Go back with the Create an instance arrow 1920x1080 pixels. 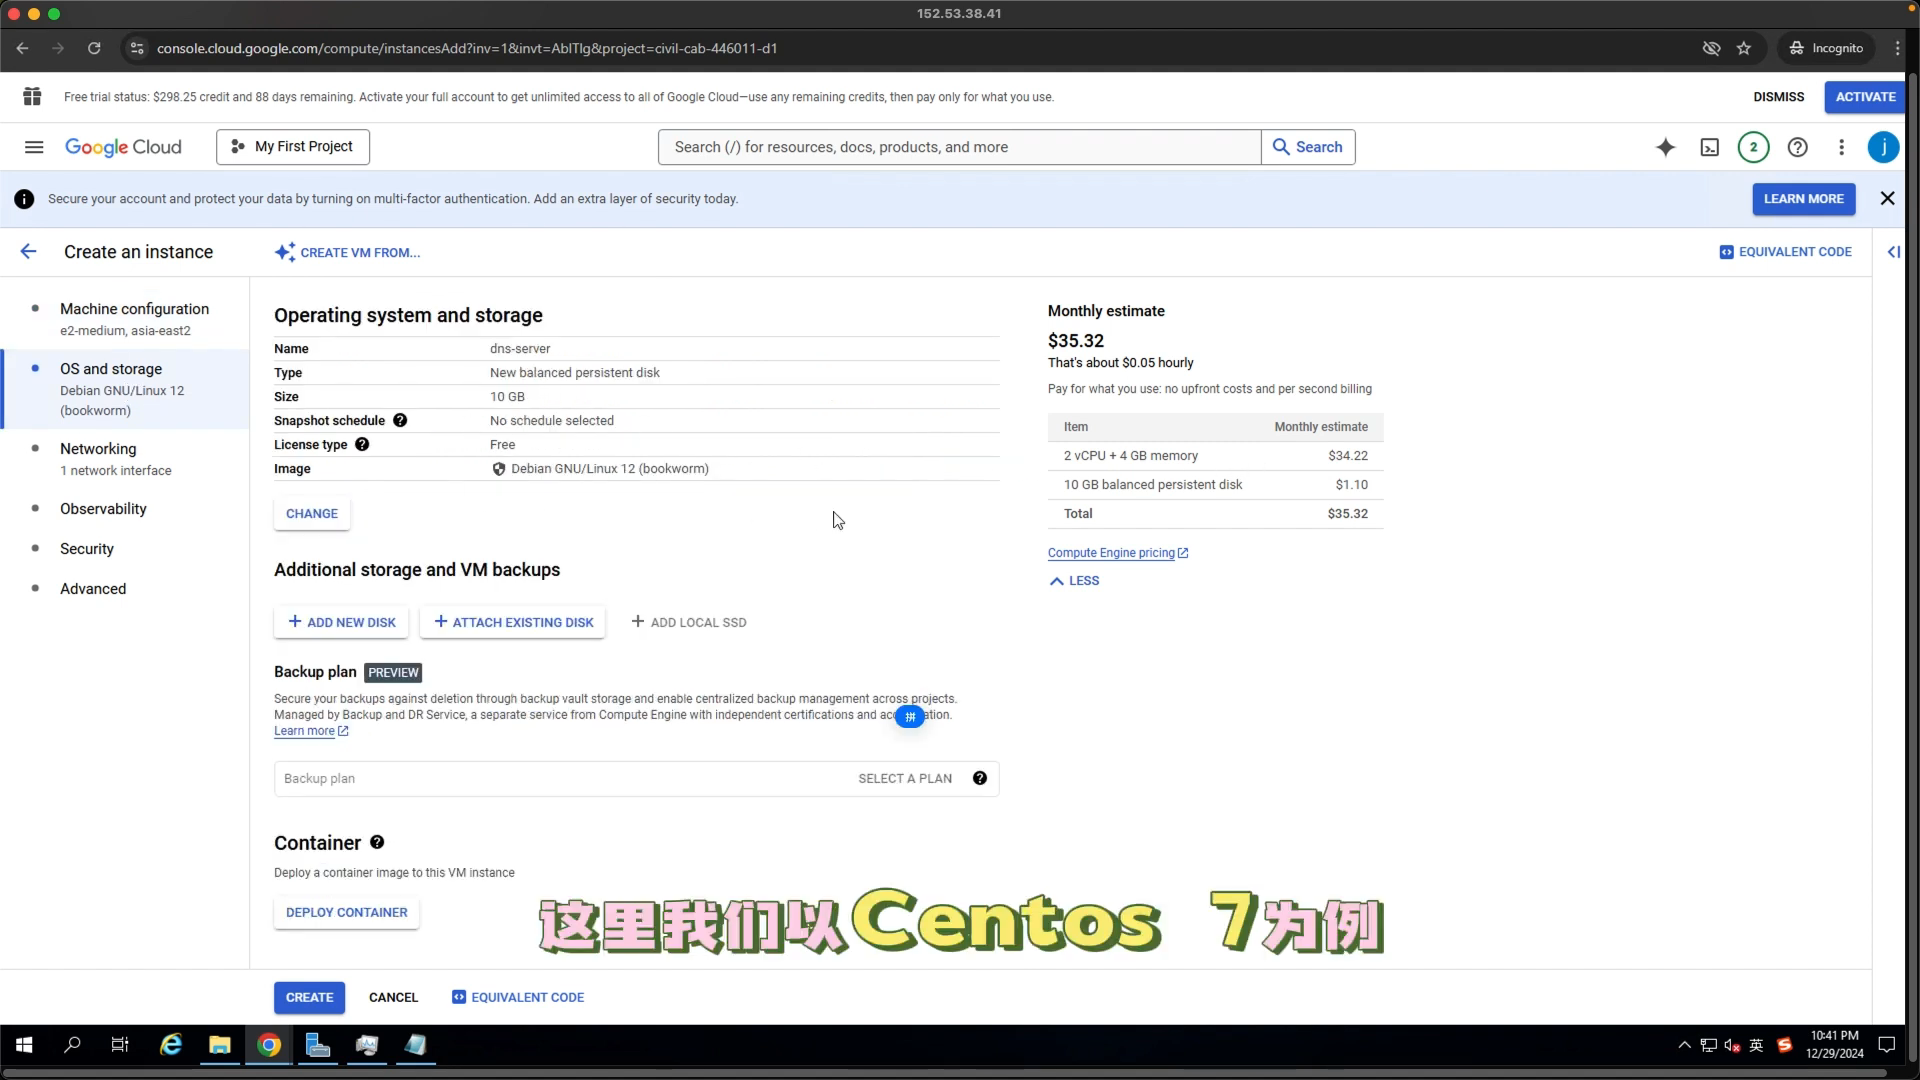[28, 252]
